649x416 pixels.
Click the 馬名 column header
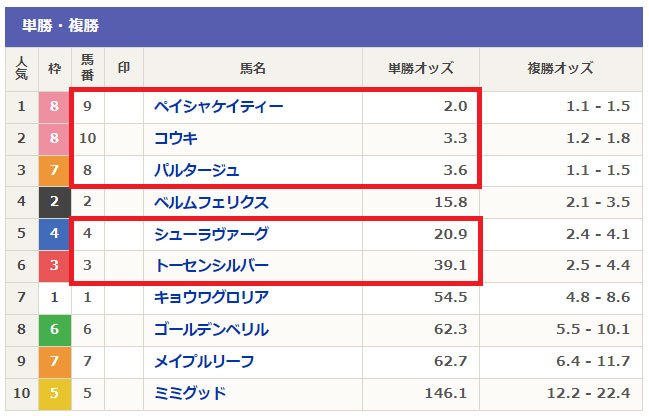pos(253,69)
